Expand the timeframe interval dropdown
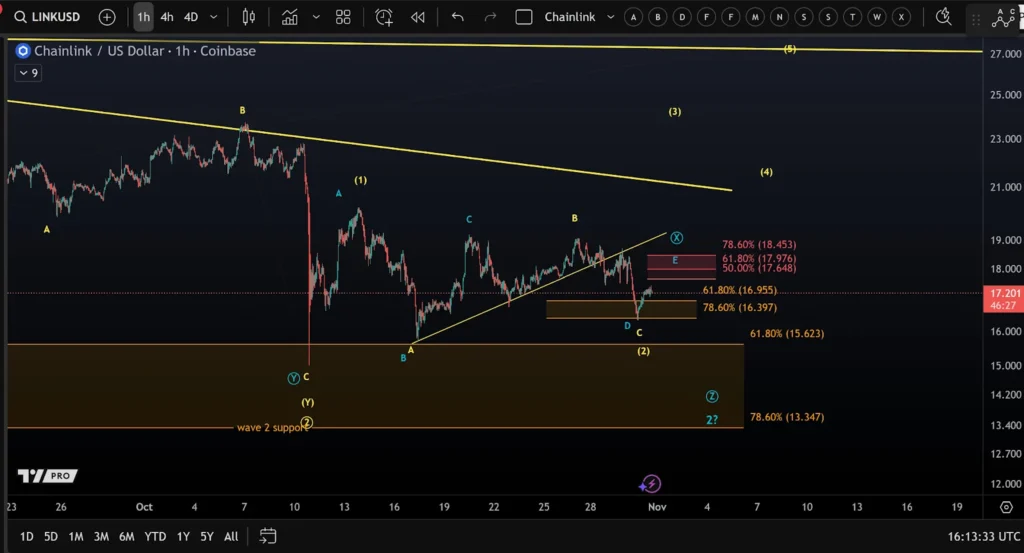This screenshot has width=1024, height=553. click(214, 17)
